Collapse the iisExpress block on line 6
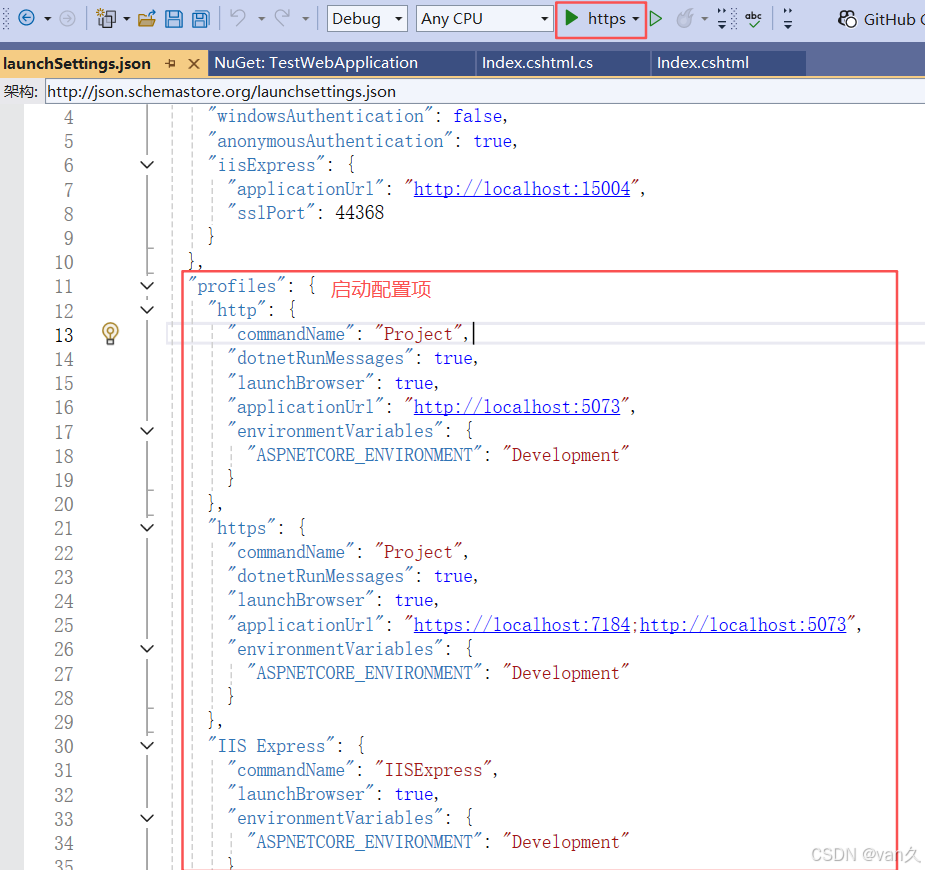This screenshot has height=870, width=925. tap(147, 165)
